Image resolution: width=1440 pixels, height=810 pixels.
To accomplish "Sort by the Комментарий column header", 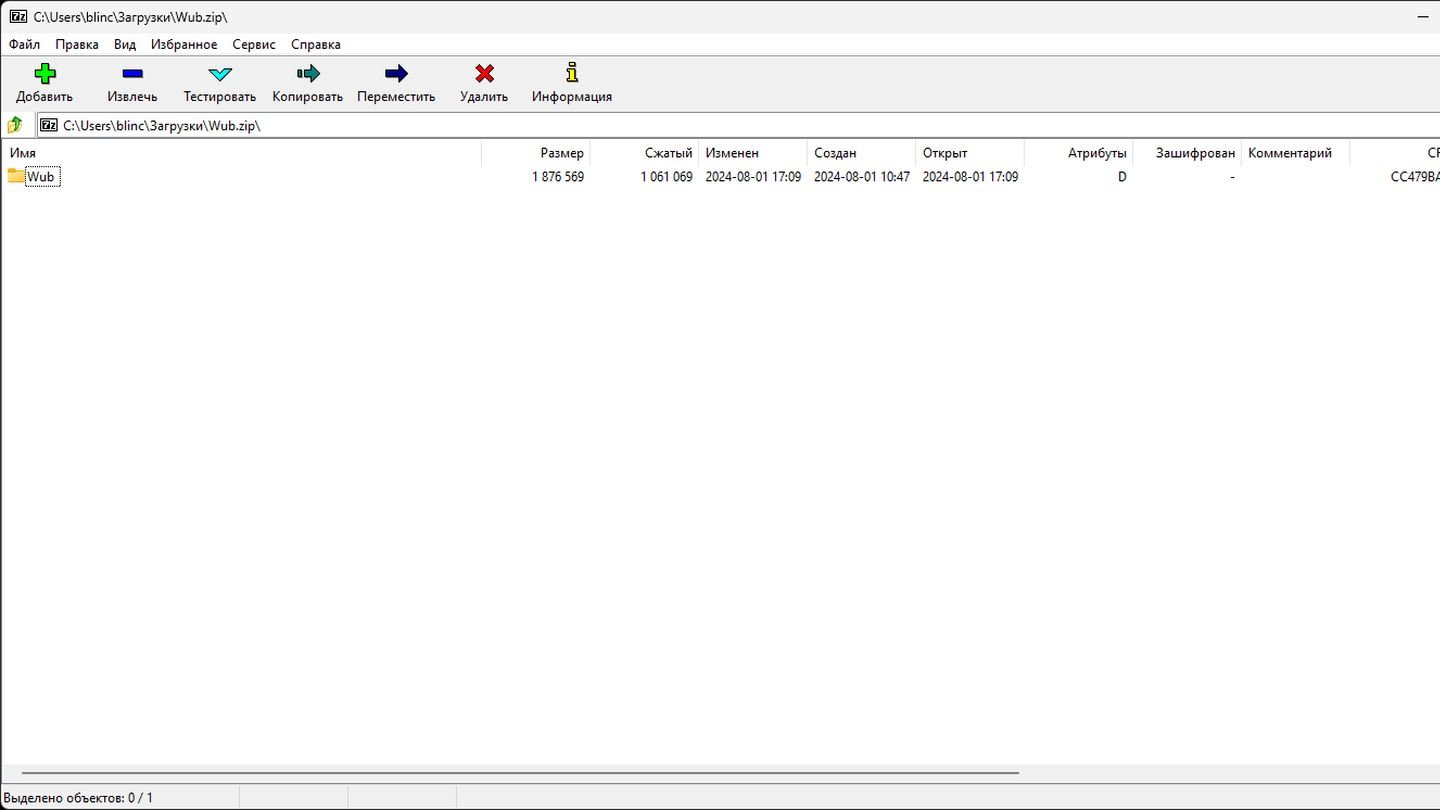I will pyautogui.click(x=1295, y=153).
